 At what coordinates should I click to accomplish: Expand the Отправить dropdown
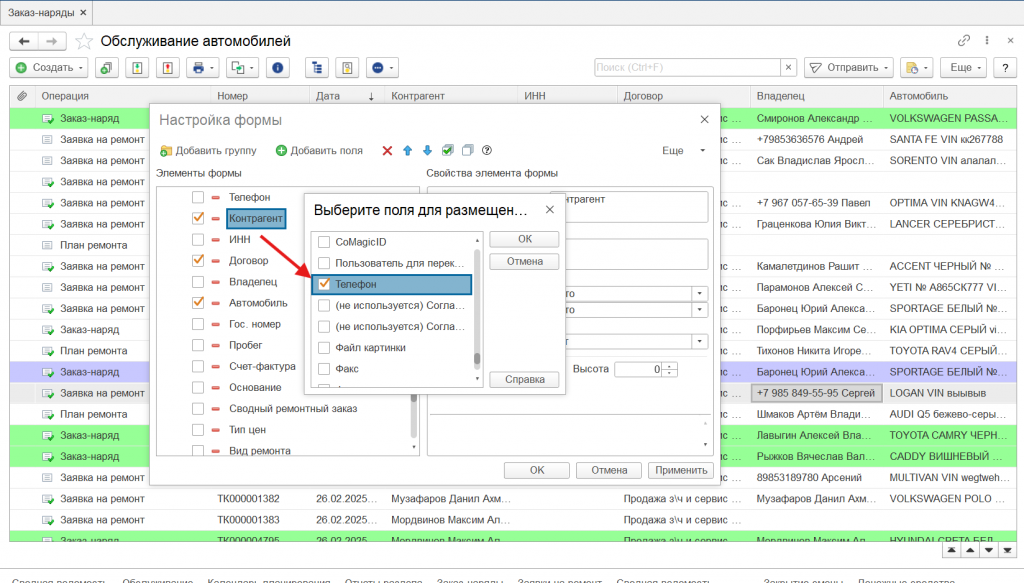pos(849,68)
